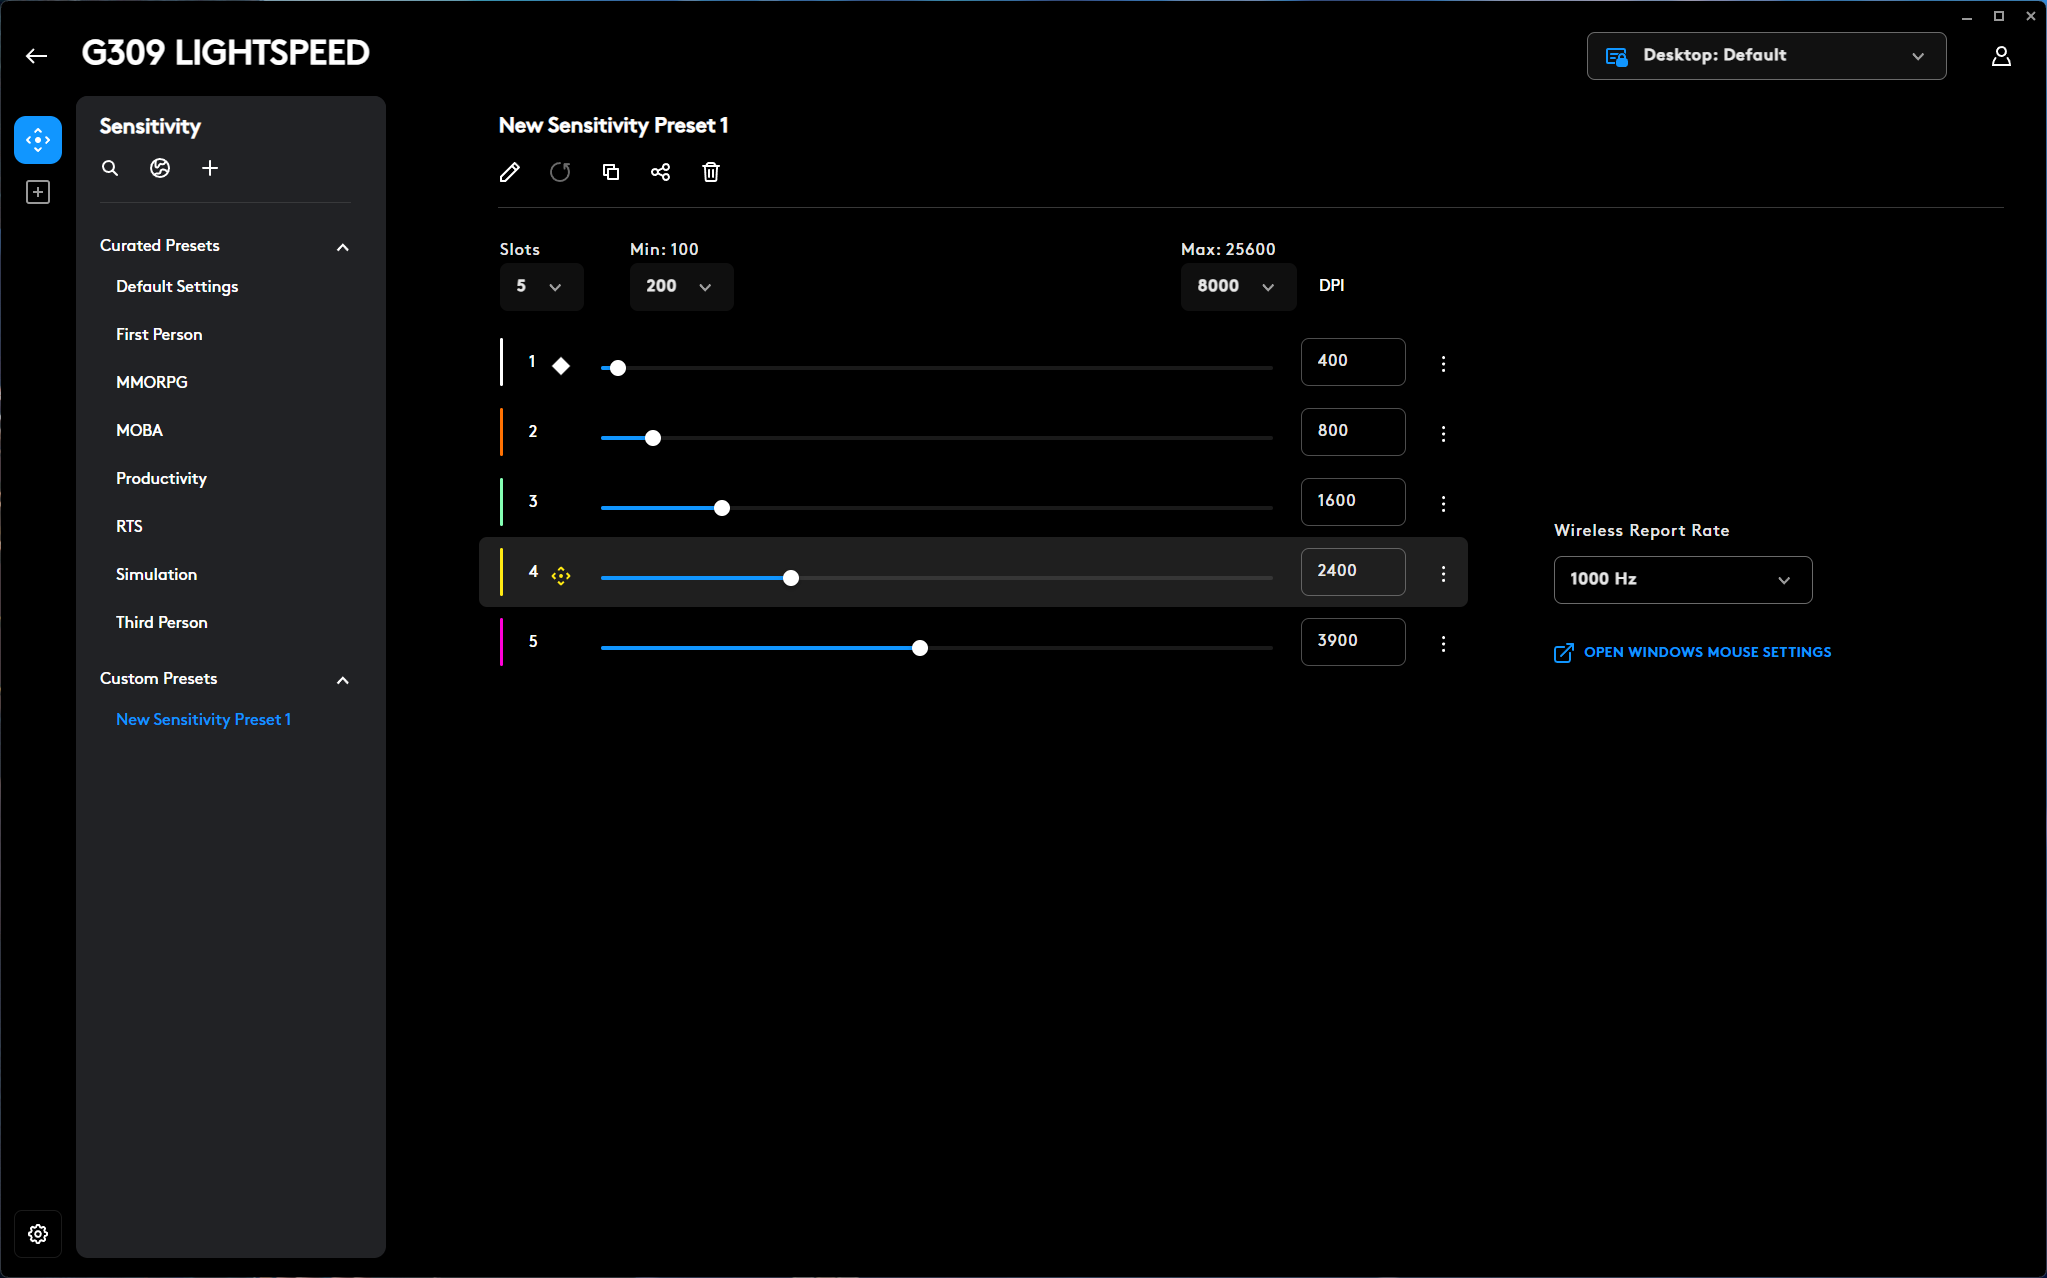2047x1278 pixels.
Task: Click the slot 3 DPI slider handle
Action: coord(722,508)
